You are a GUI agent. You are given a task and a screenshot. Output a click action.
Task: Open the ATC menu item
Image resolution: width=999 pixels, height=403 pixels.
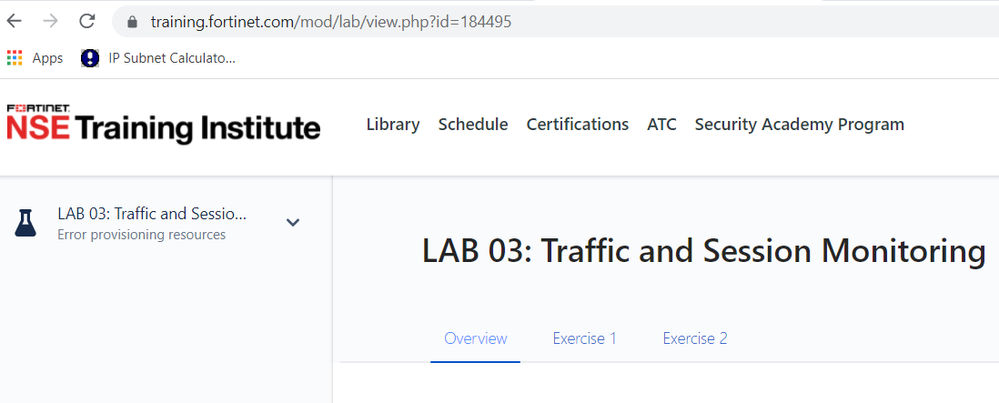click(661, 124)
